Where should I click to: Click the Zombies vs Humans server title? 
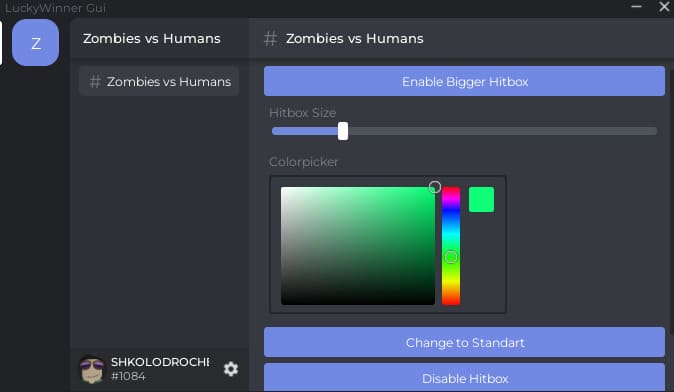pyautogui.click(x=152, y=39)
